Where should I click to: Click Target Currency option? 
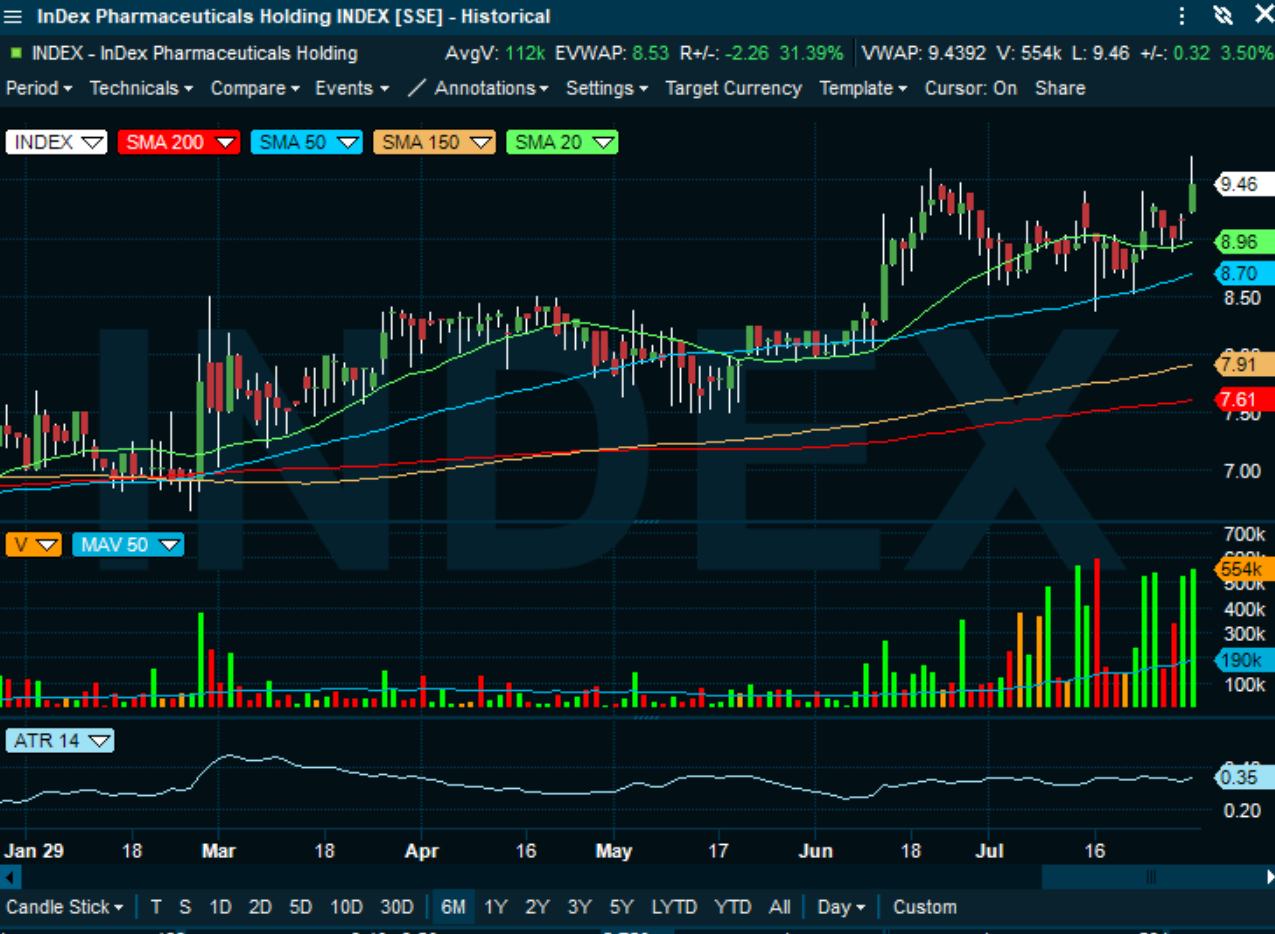pos(733,88)
